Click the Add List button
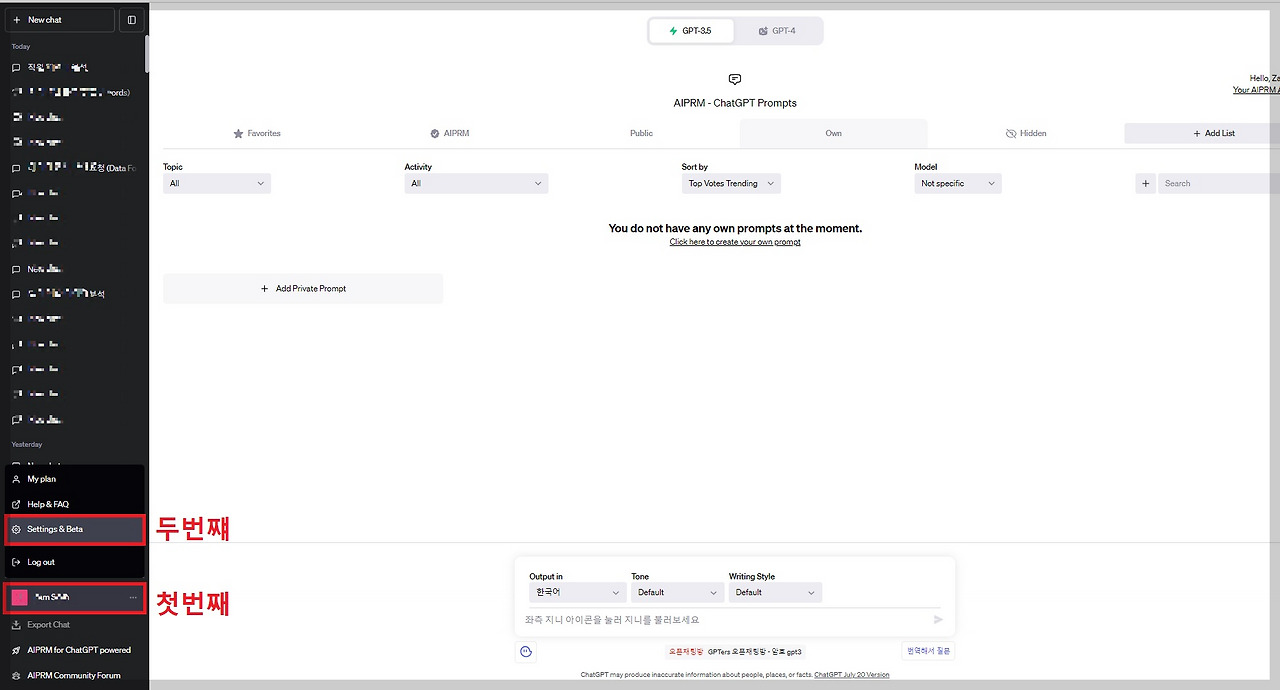Viewport: 1280px width, 690px height. click(1202, 133)
